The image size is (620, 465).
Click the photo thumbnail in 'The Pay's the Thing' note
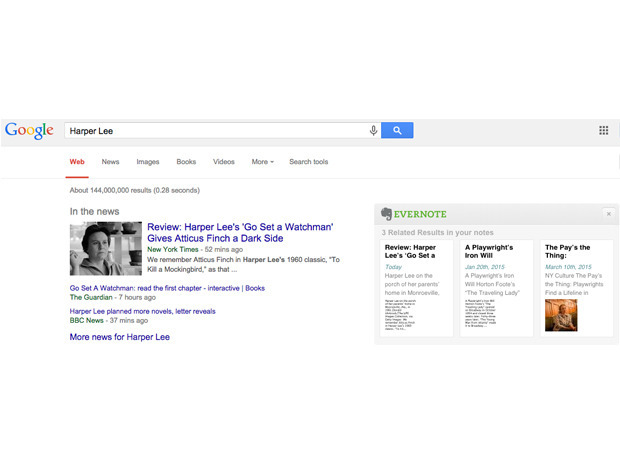[561, 315]
